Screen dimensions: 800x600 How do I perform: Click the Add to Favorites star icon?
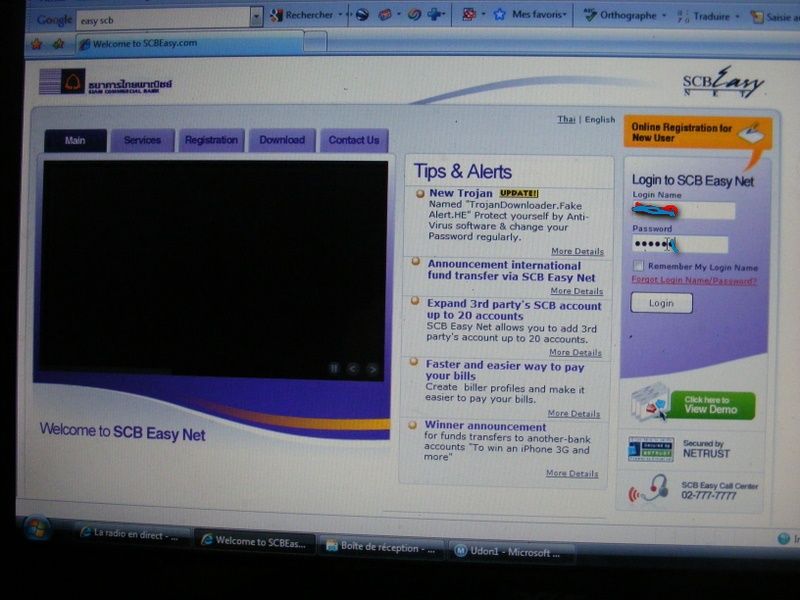coord(59,44)
